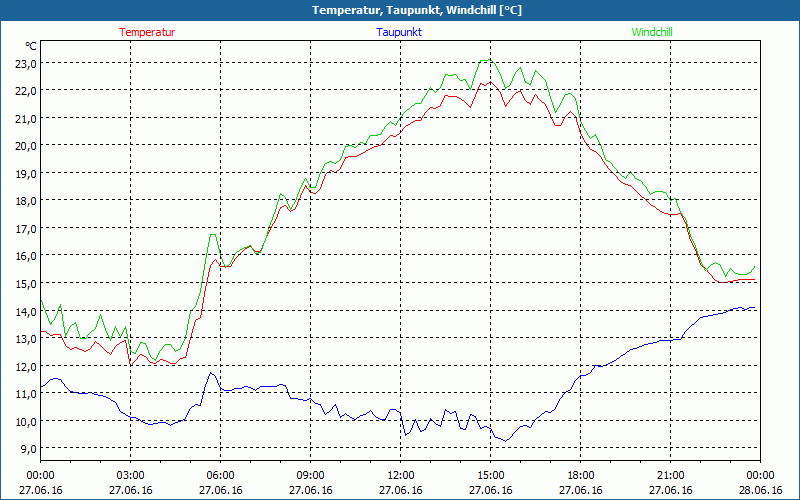Click the 06:00 time axis label
800x500 pixels.
220,476
